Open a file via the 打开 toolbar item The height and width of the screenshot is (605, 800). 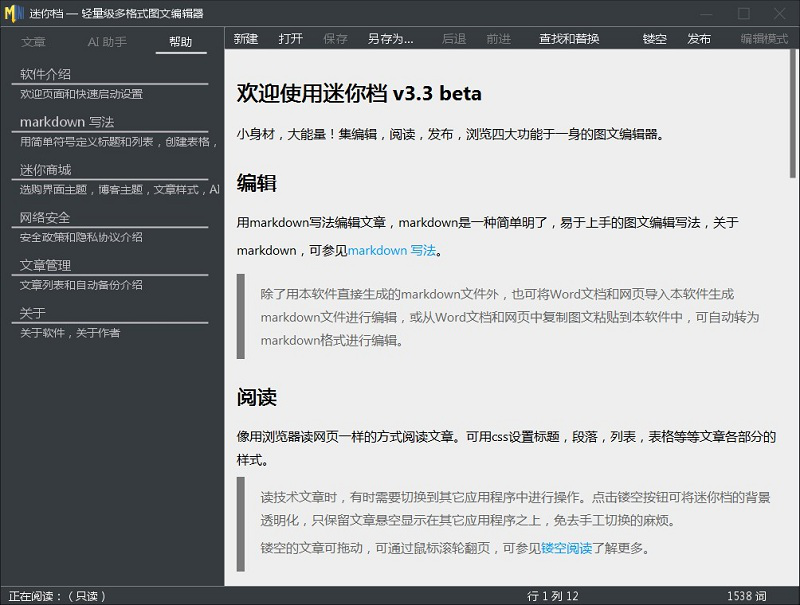[290, 37]
